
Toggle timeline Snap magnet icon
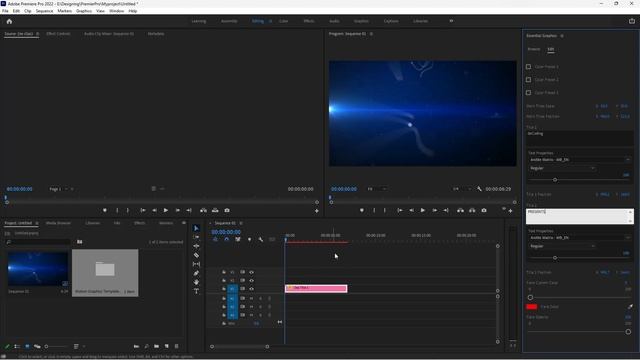(x=227, y=239)
